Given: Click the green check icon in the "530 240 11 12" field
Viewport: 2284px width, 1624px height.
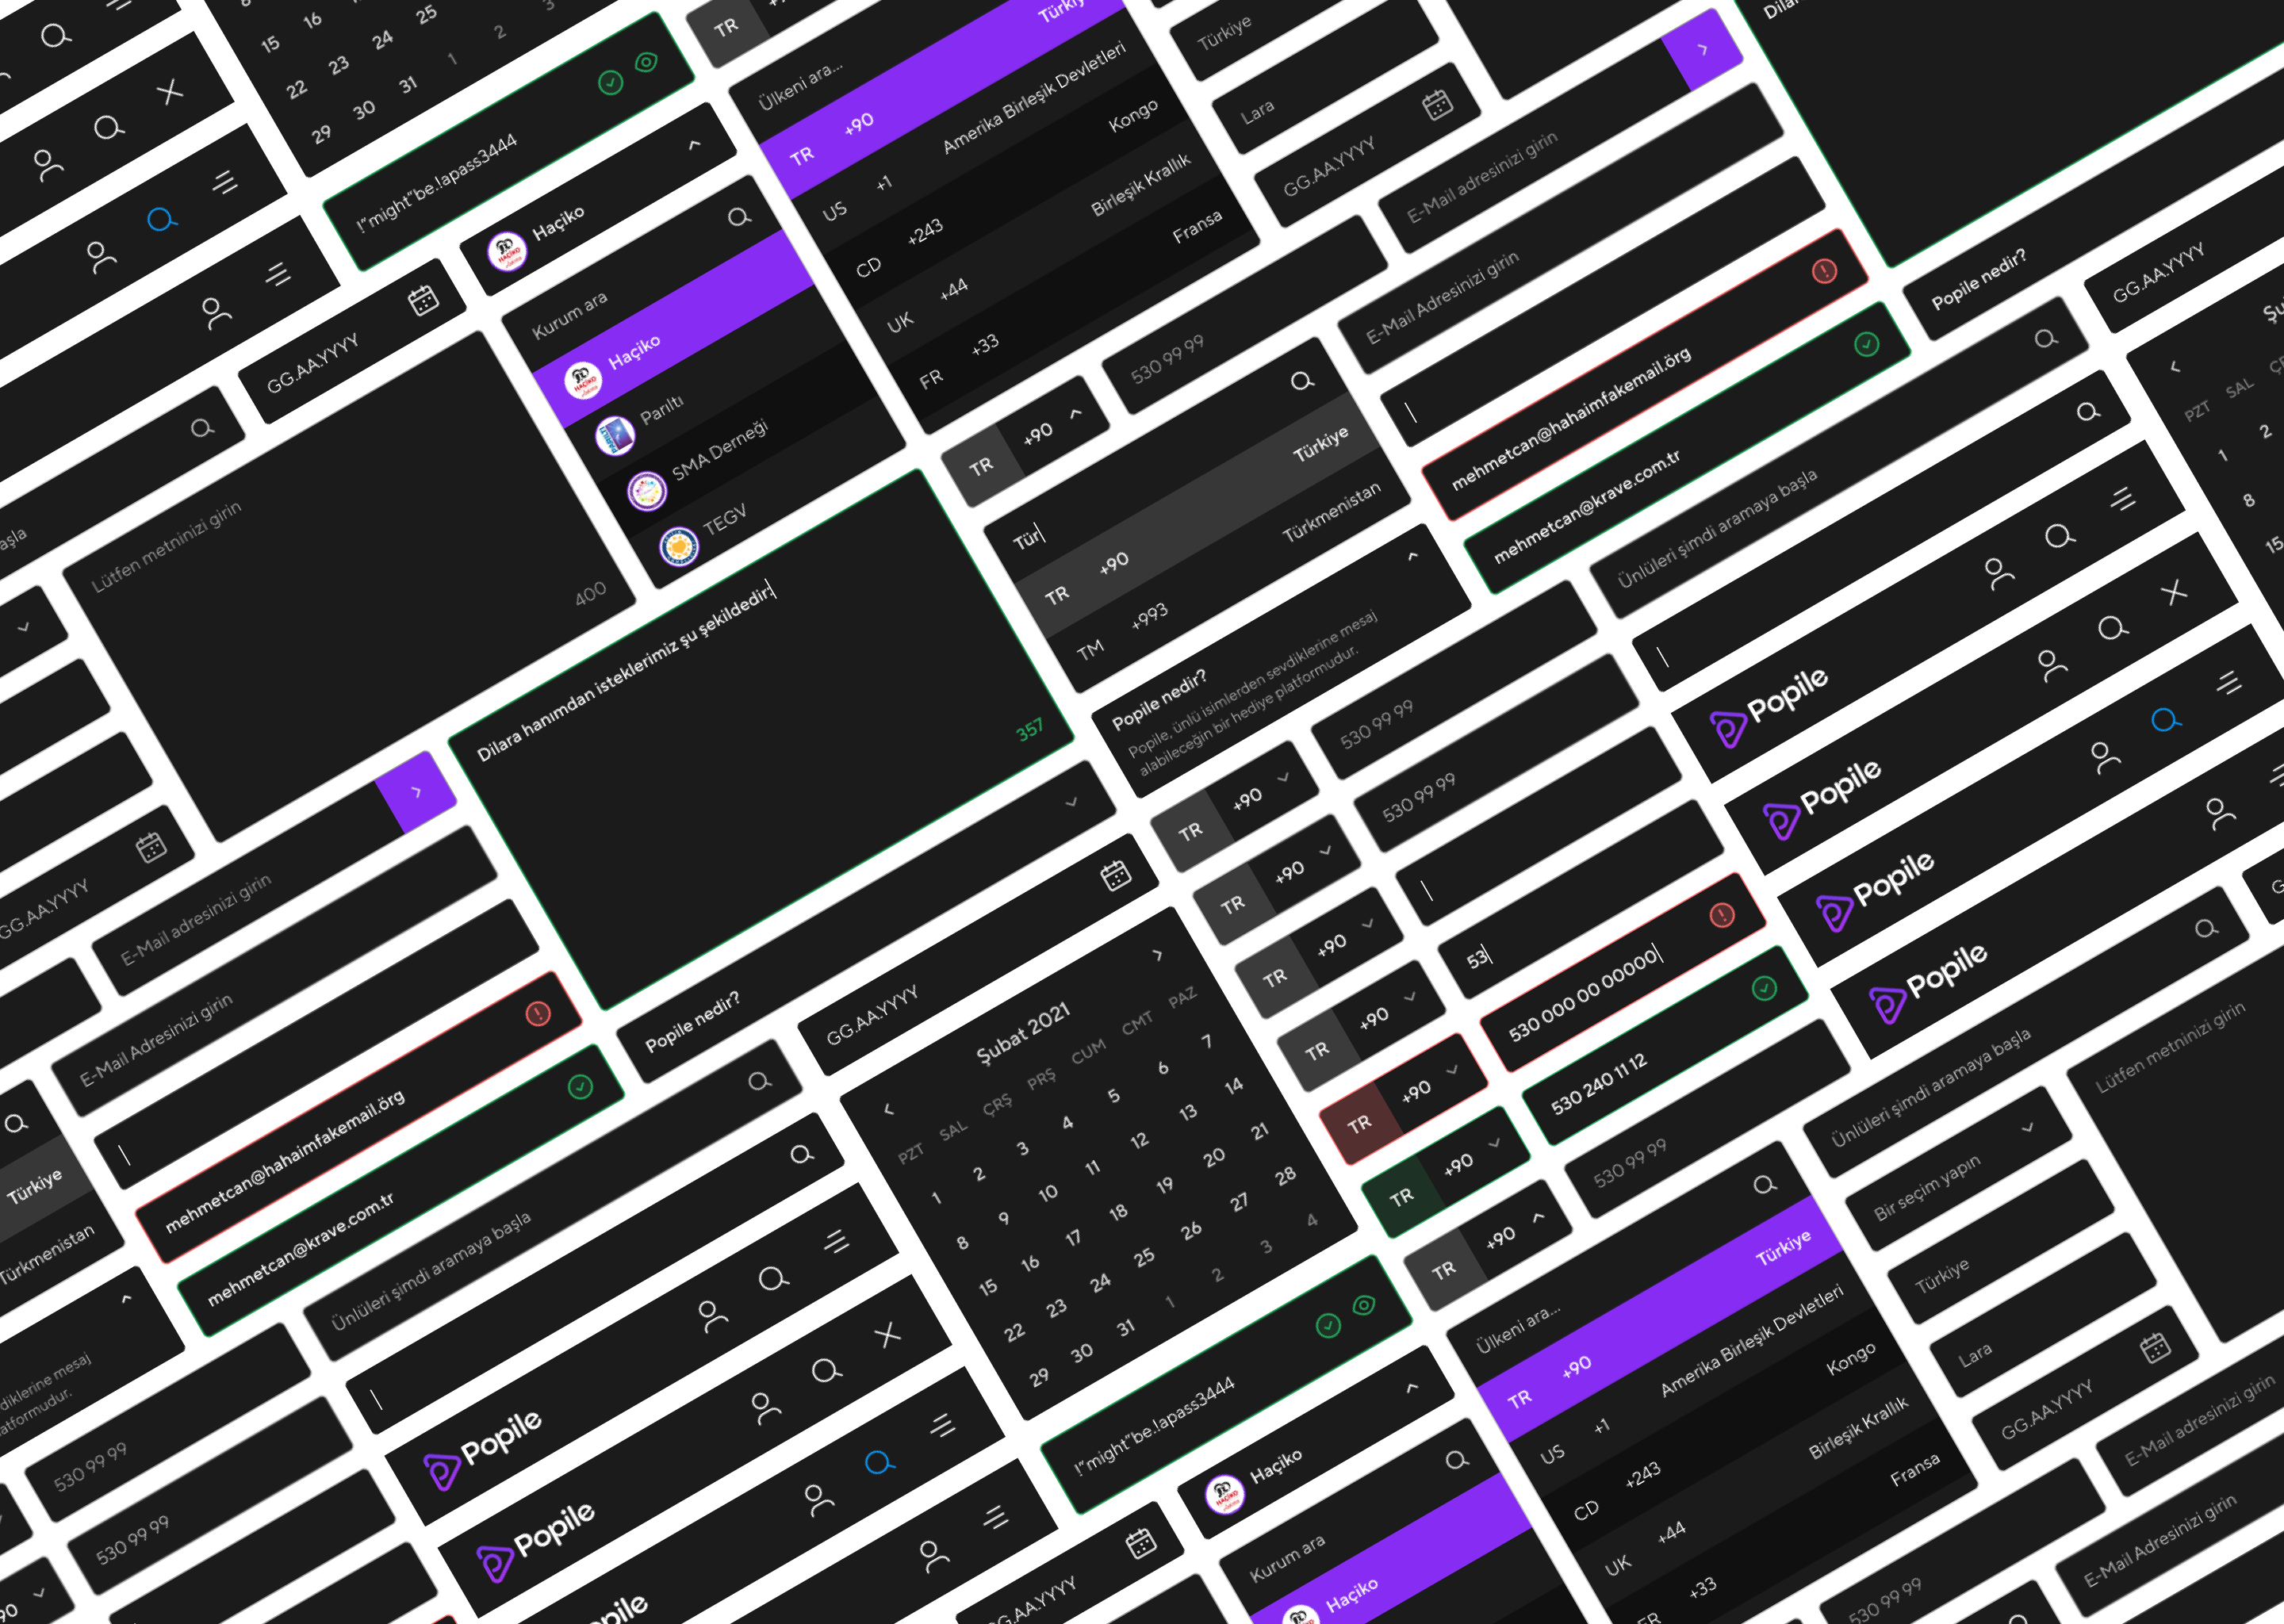Looking at the screenshot, I should (1764, 988).
